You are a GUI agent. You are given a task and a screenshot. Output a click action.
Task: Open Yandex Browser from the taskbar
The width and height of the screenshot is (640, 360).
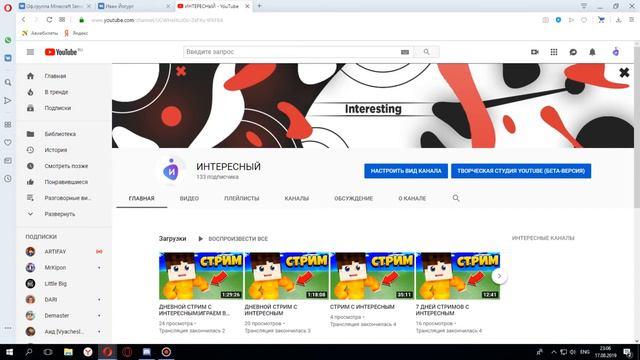(x=88, y=352)
